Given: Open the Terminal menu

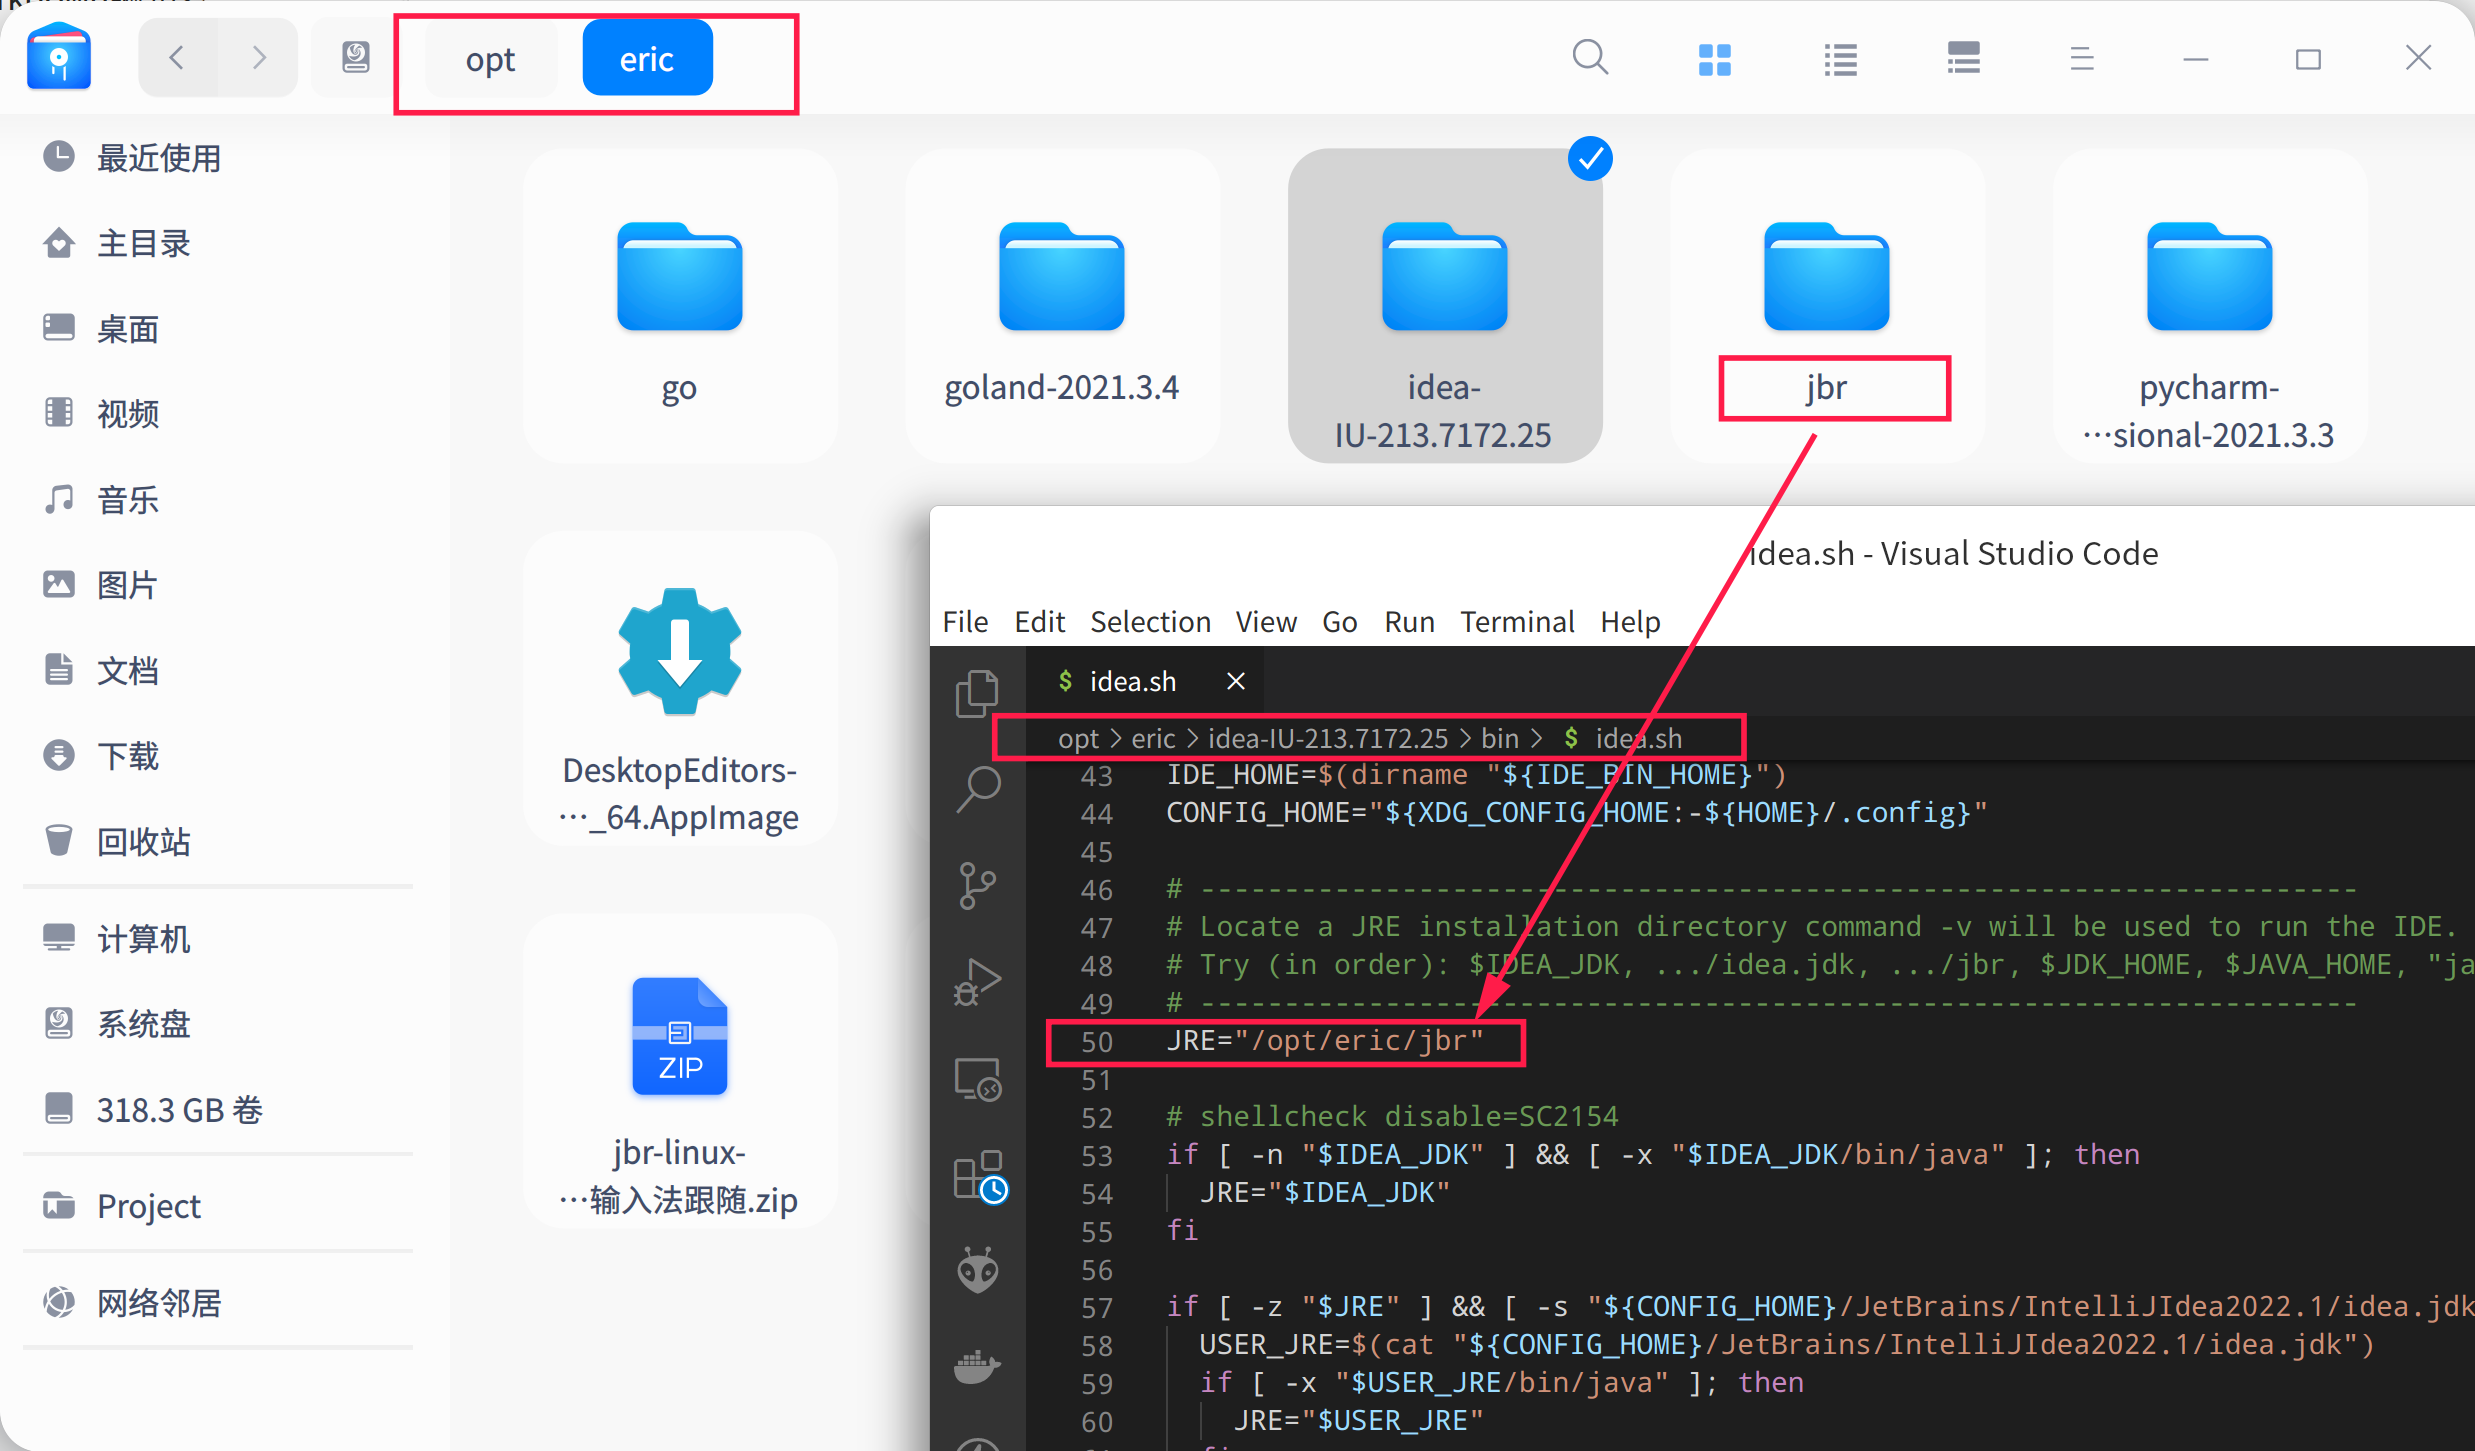Looking at the screenshot, I should [x=1516, y=622].
